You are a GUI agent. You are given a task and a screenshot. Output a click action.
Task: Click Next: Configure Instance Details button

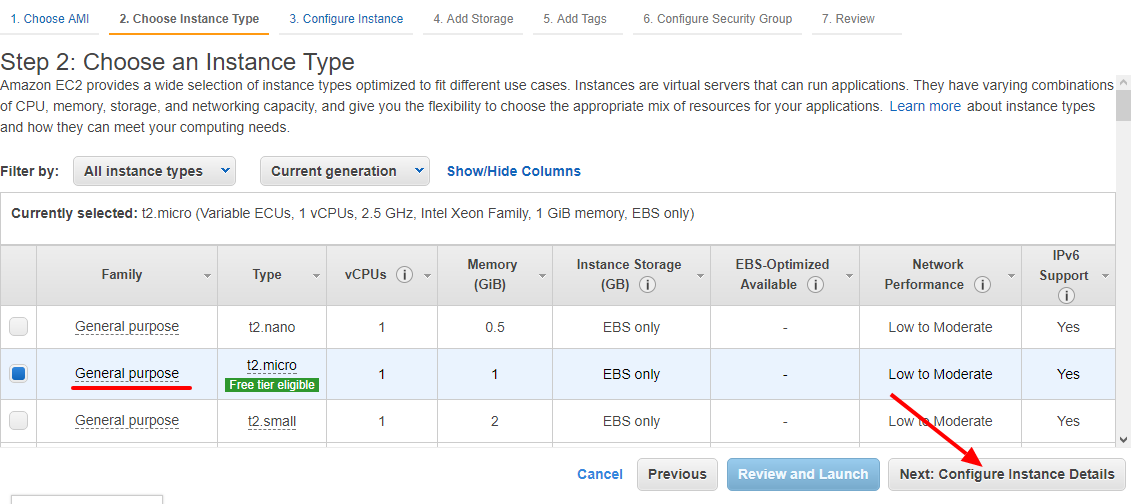pos(1007,474)
